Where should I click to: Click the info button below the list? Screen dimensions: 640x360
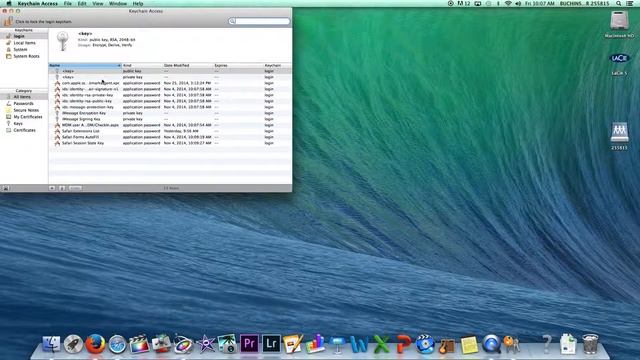[62, 188]
